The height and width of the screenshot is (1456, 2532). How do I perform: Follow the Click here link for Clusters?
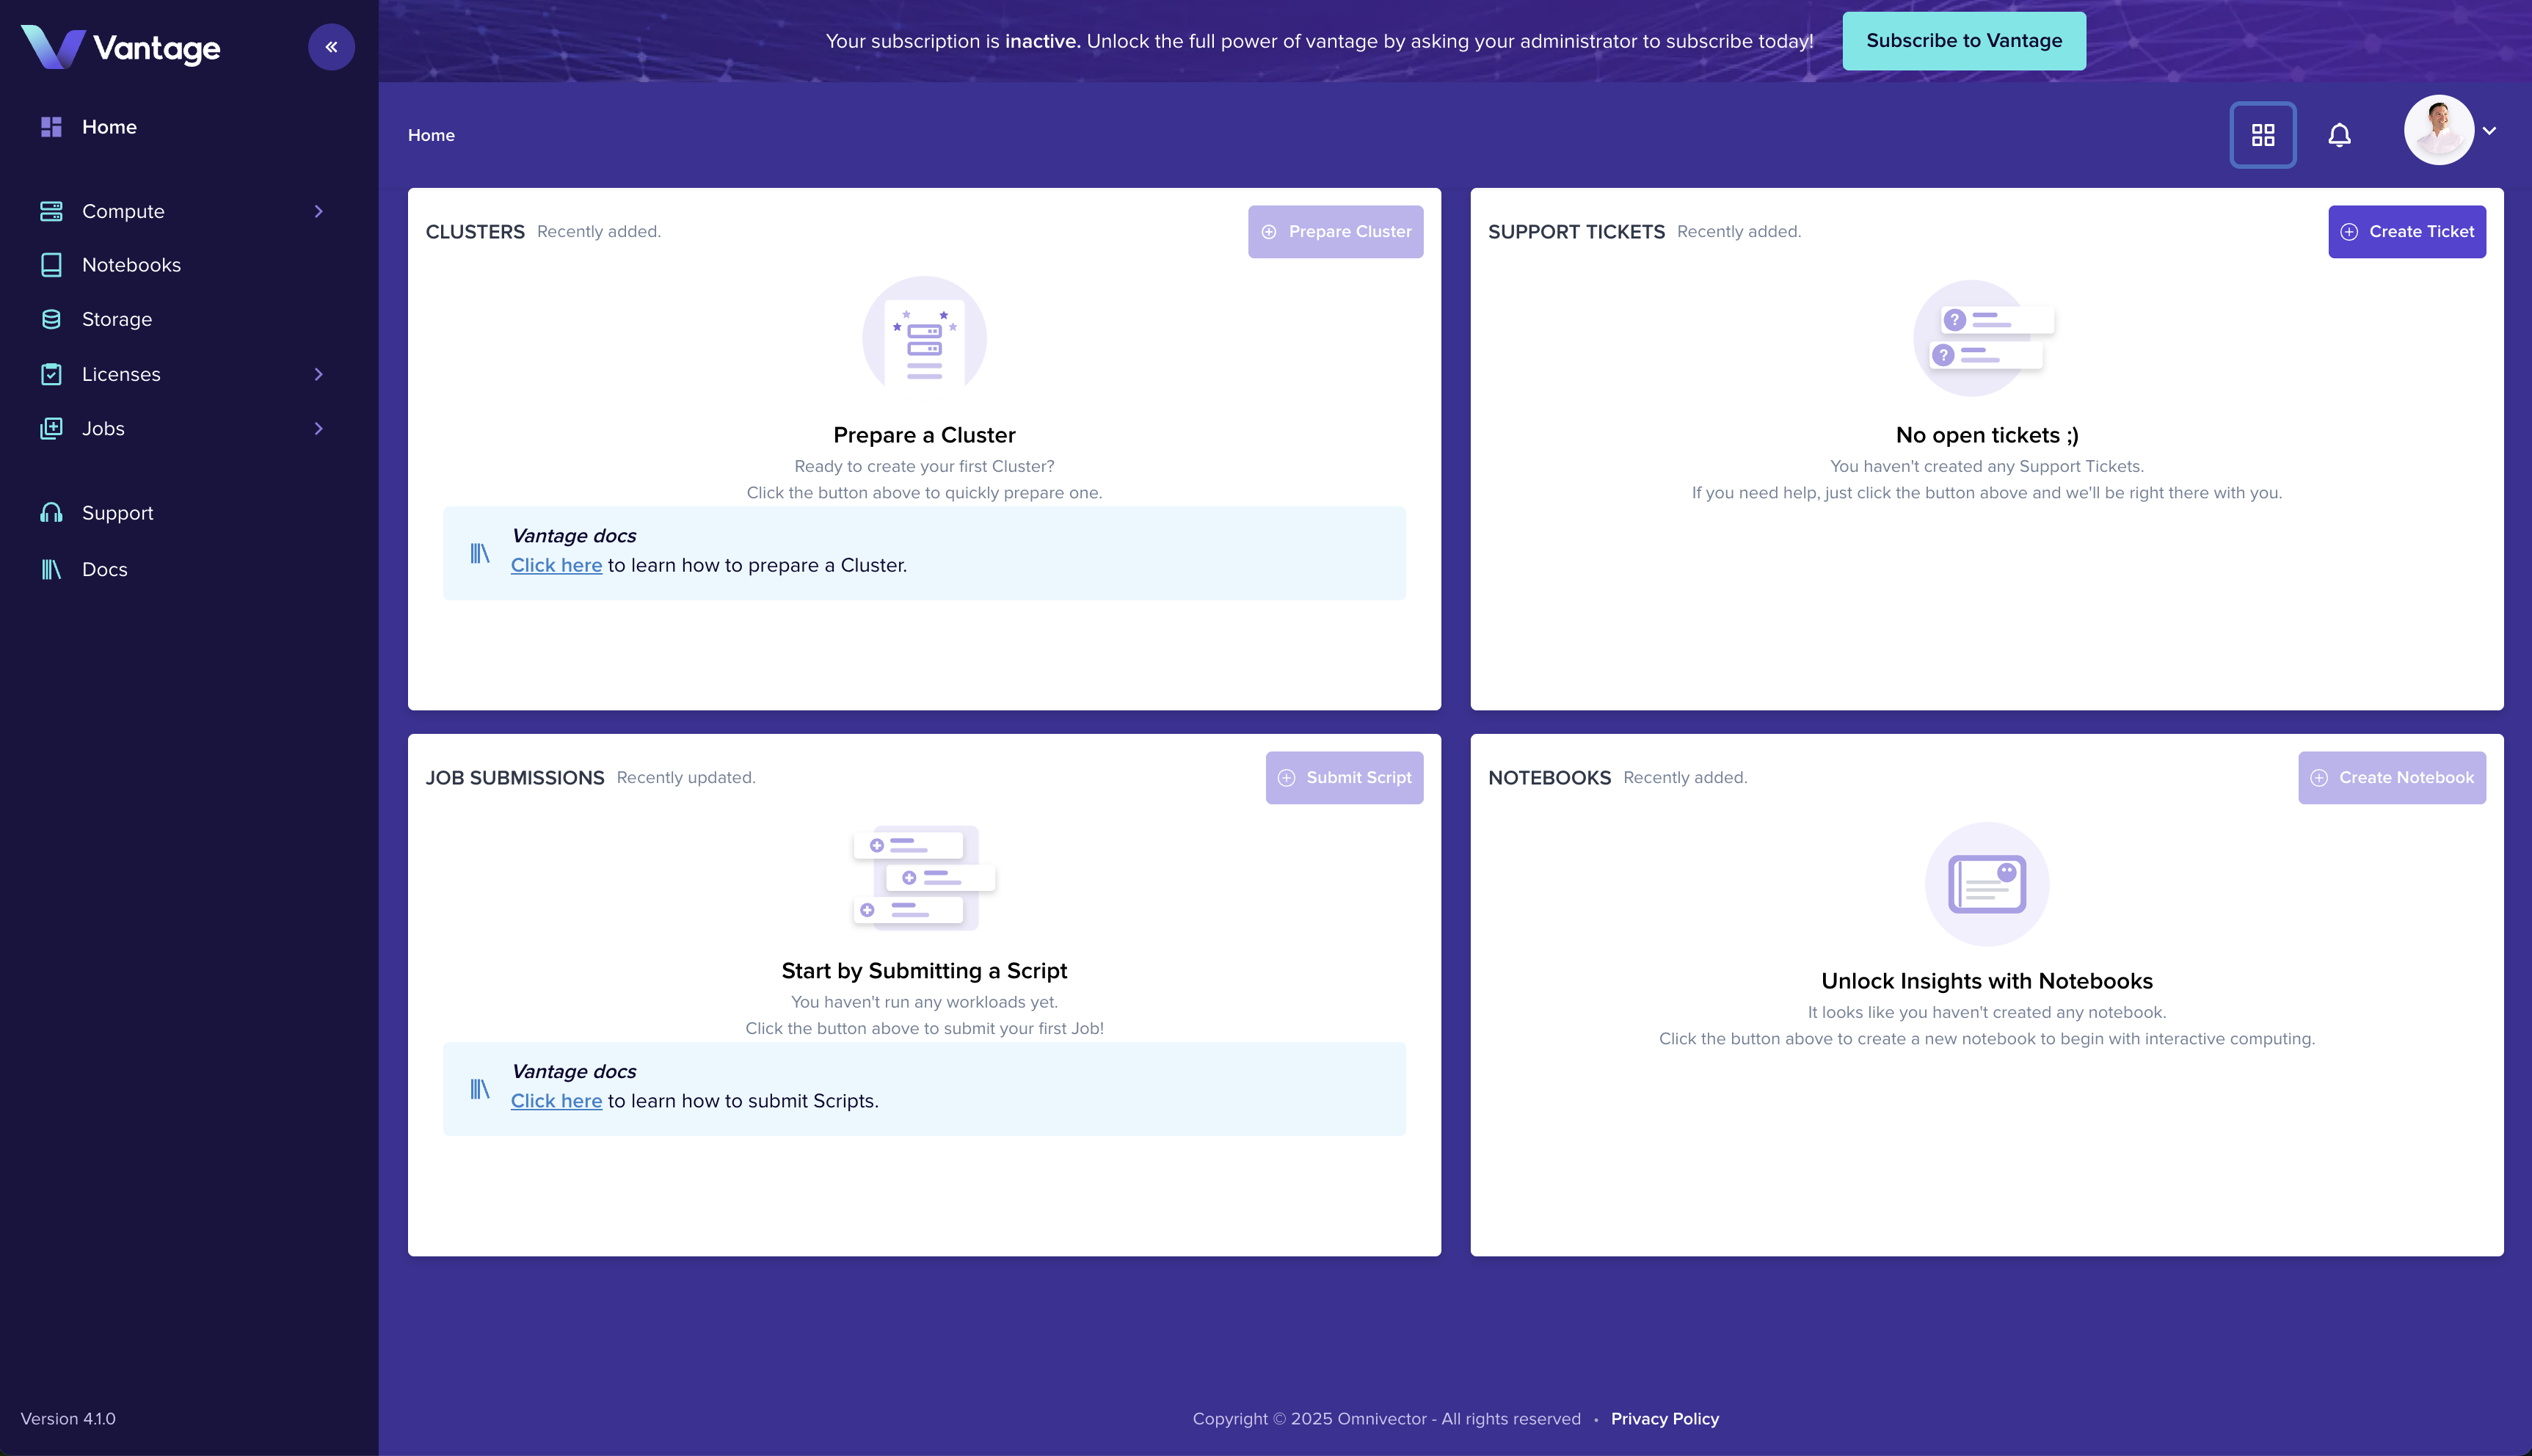(556, 565)
